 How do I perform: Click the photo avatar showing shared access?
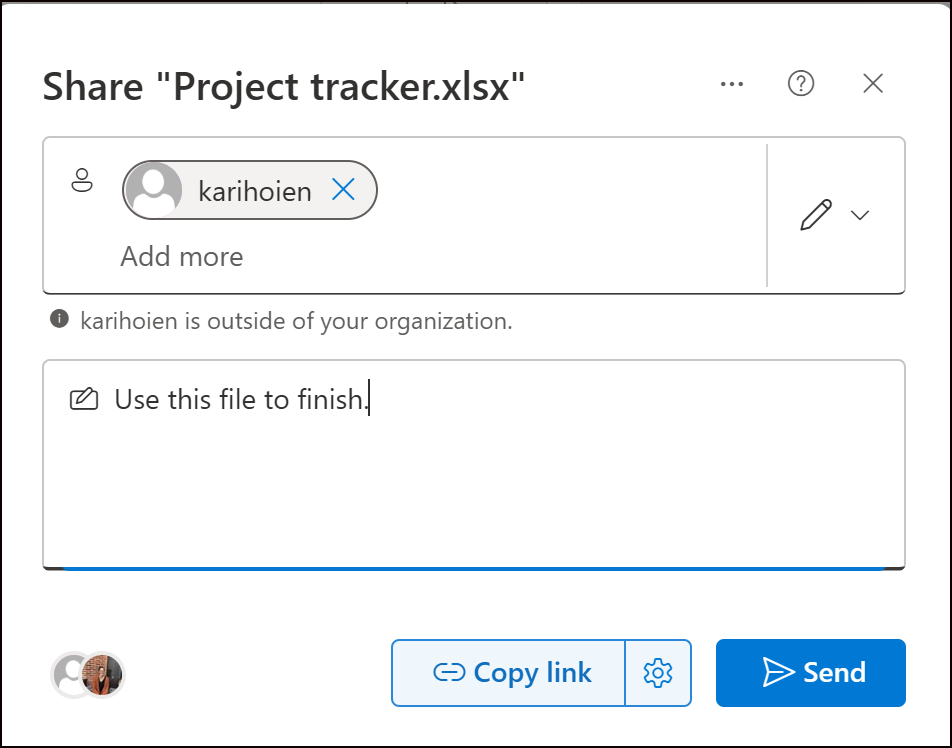(x=104, y=675)
